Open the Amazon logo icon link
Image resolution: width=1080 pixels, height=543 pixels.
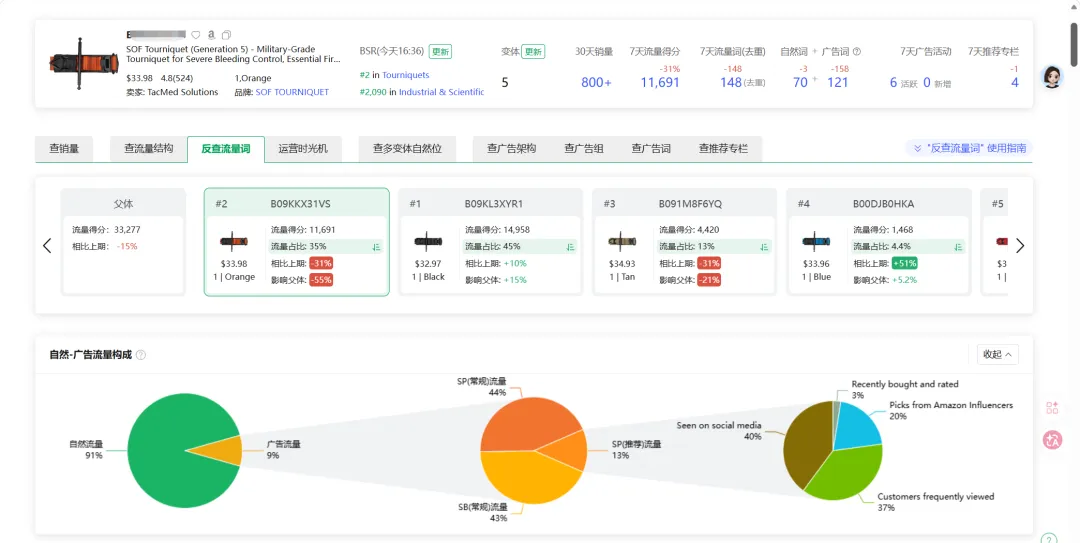(x=211, y=34)
